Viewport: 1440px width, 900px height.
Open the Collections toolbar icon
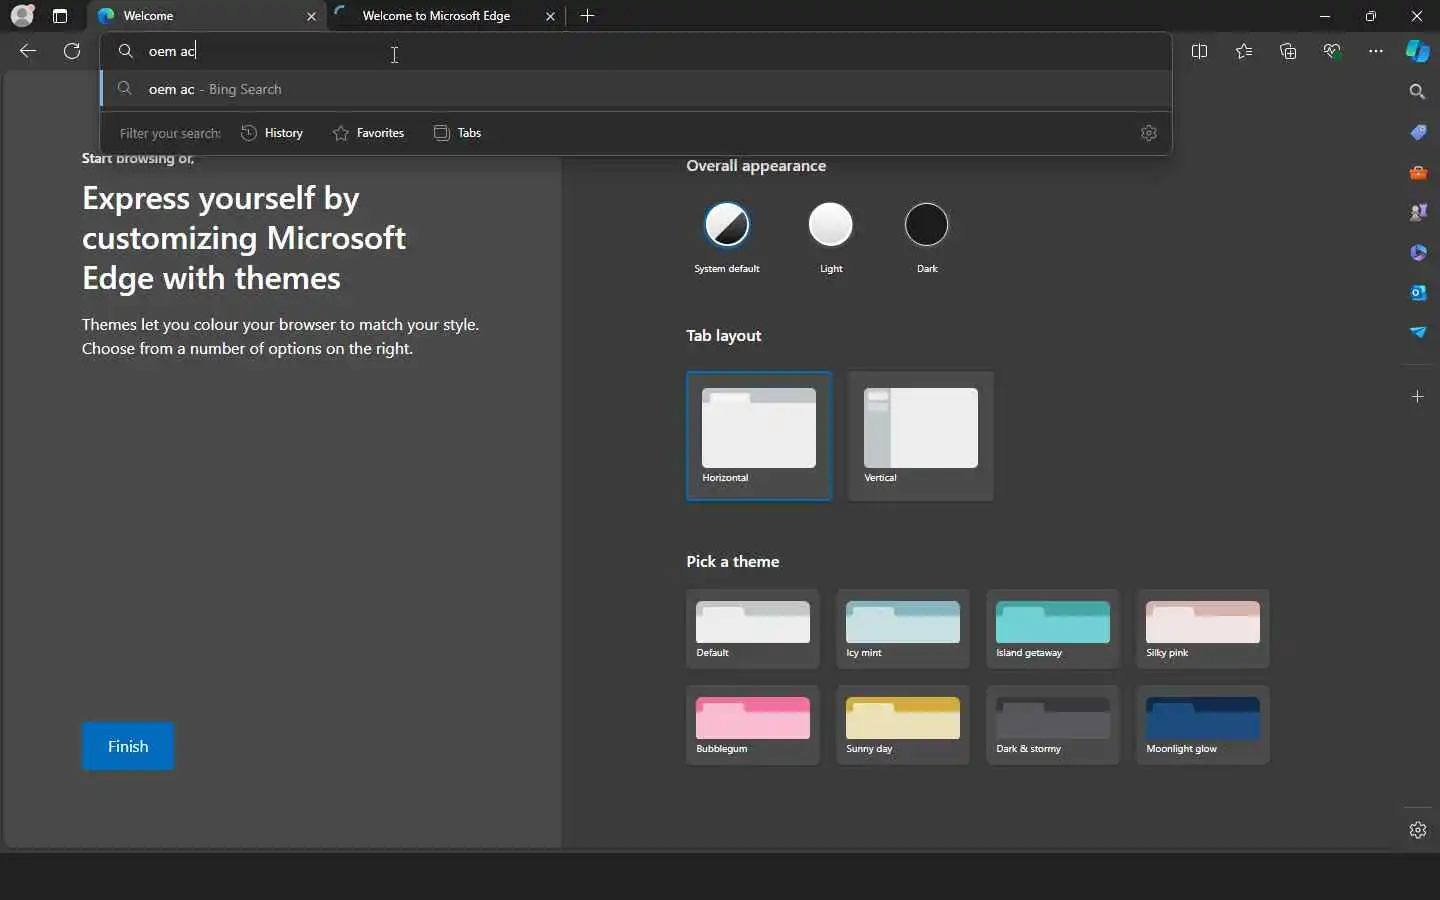point(1288,51)
